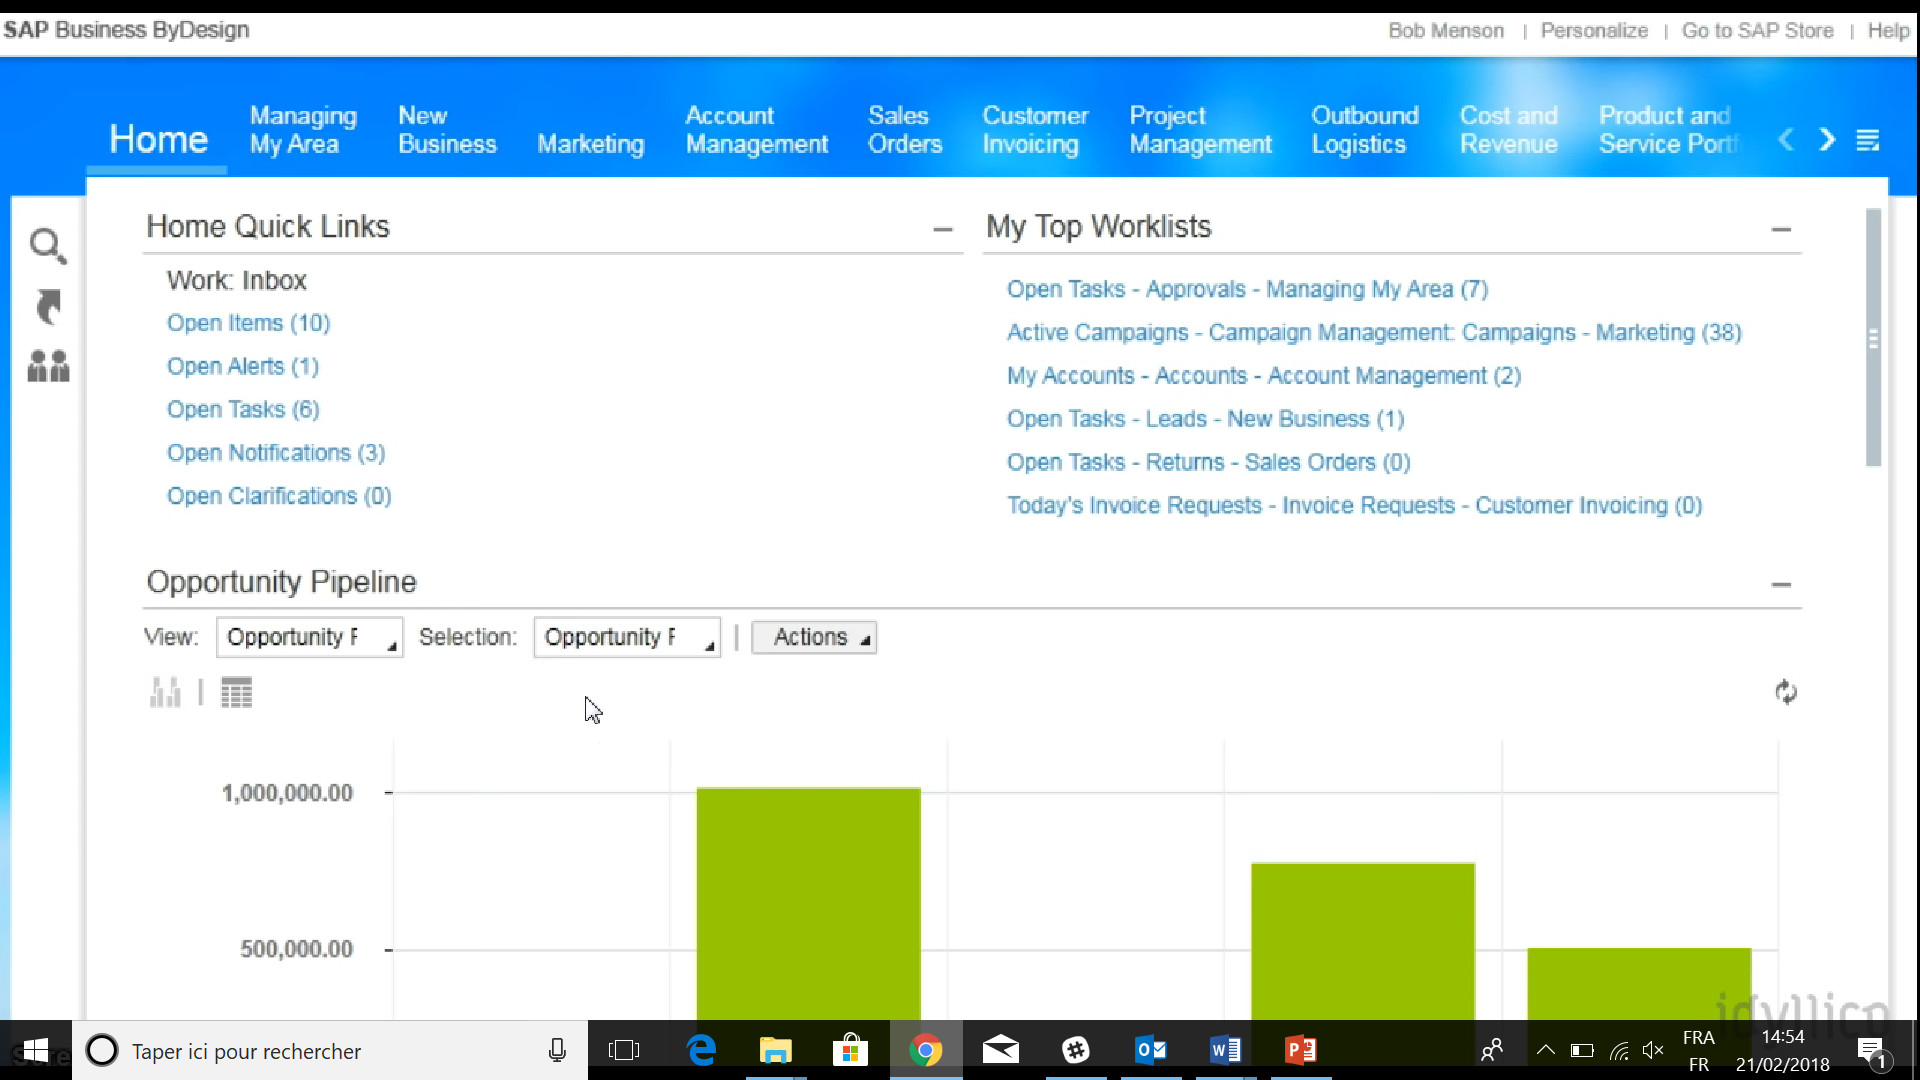1920x1080 pixels.
Task: Open the New Business work center
Action: [x=447, y=130]
